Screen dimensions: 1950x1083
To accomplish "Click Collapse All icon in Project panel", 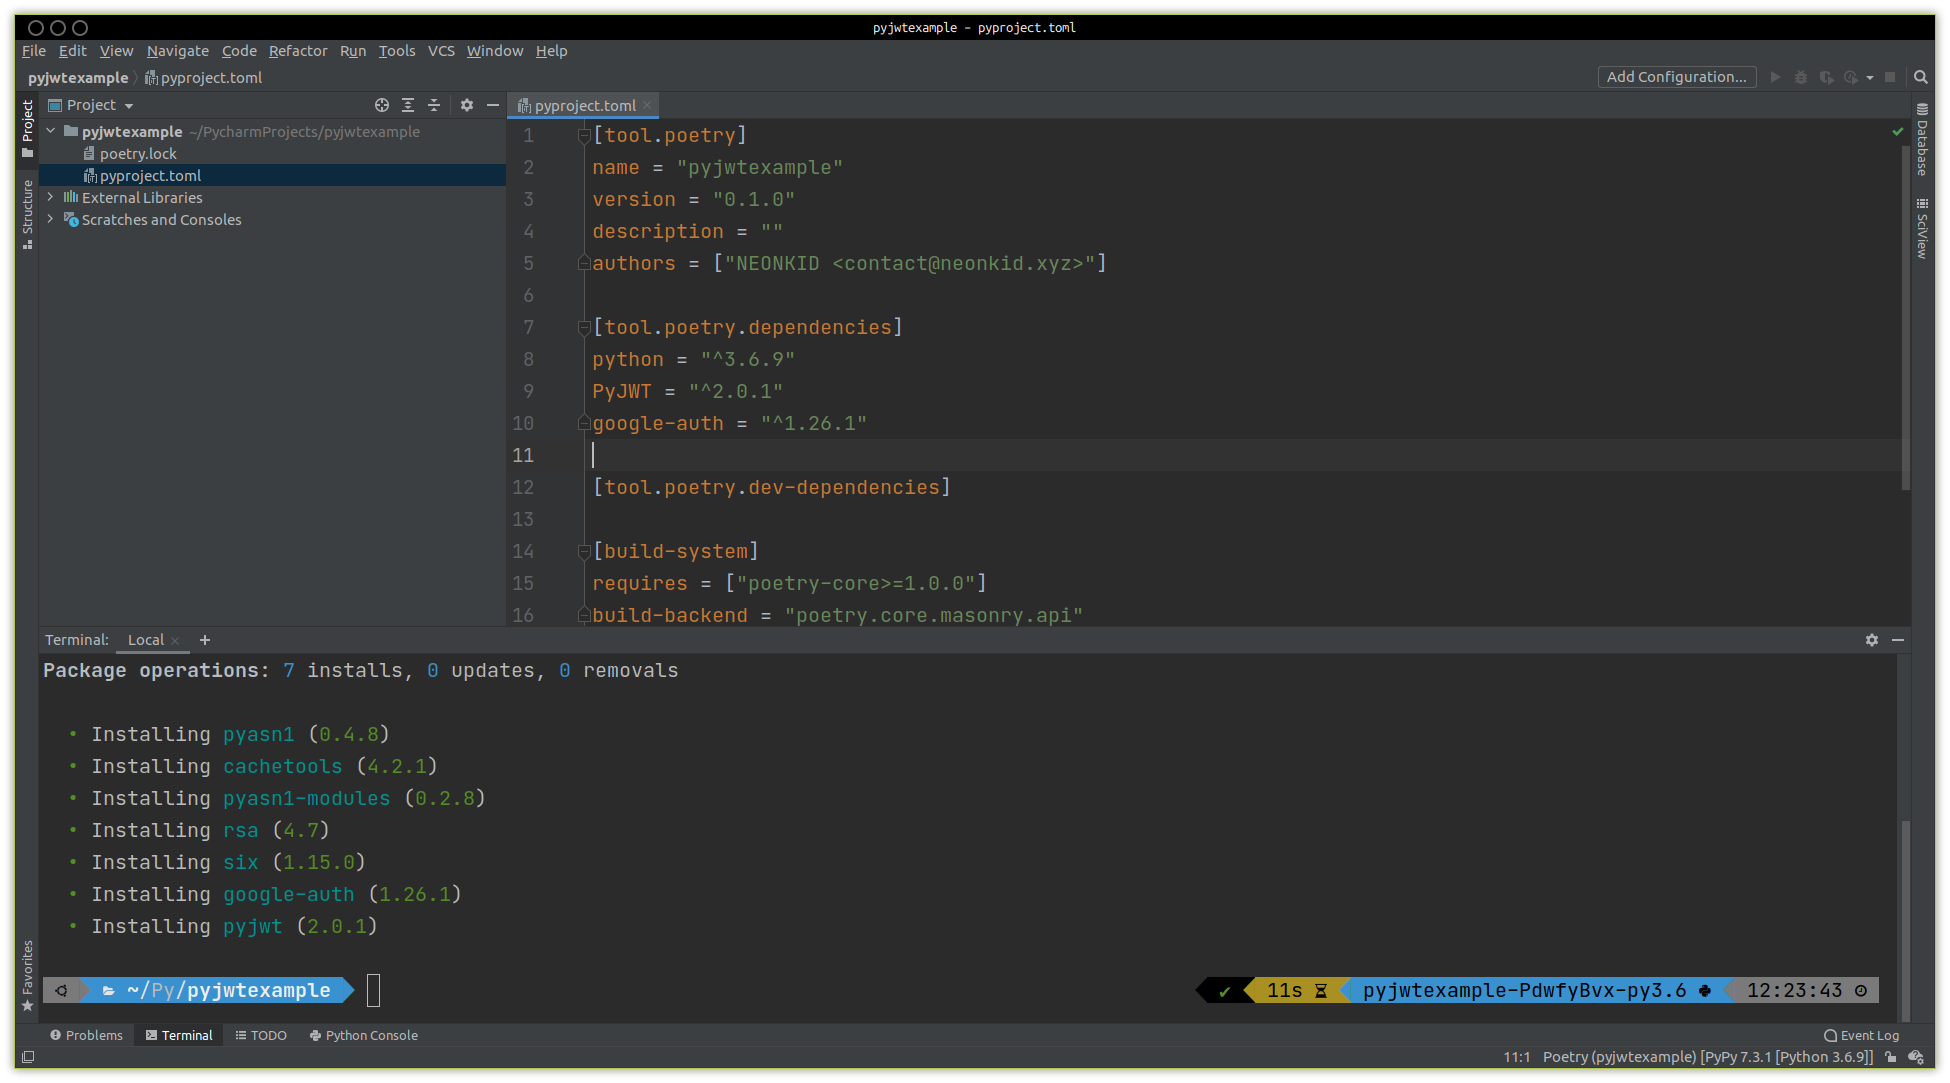I will [434, 105].
